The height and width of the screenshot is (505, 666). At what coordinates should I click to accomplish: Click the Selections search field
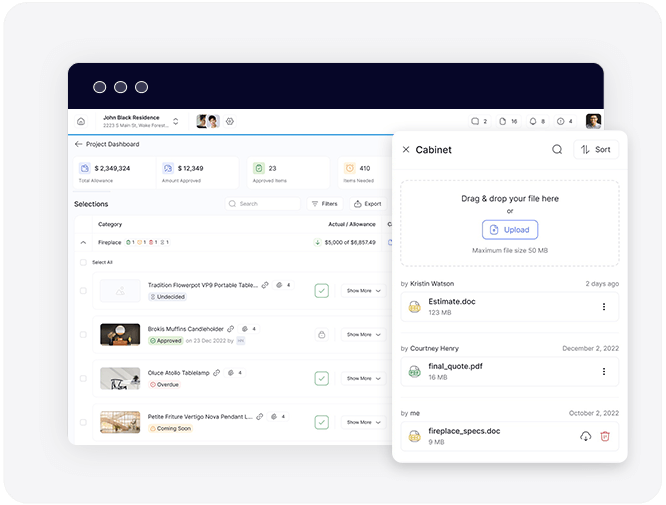(263, 203)
